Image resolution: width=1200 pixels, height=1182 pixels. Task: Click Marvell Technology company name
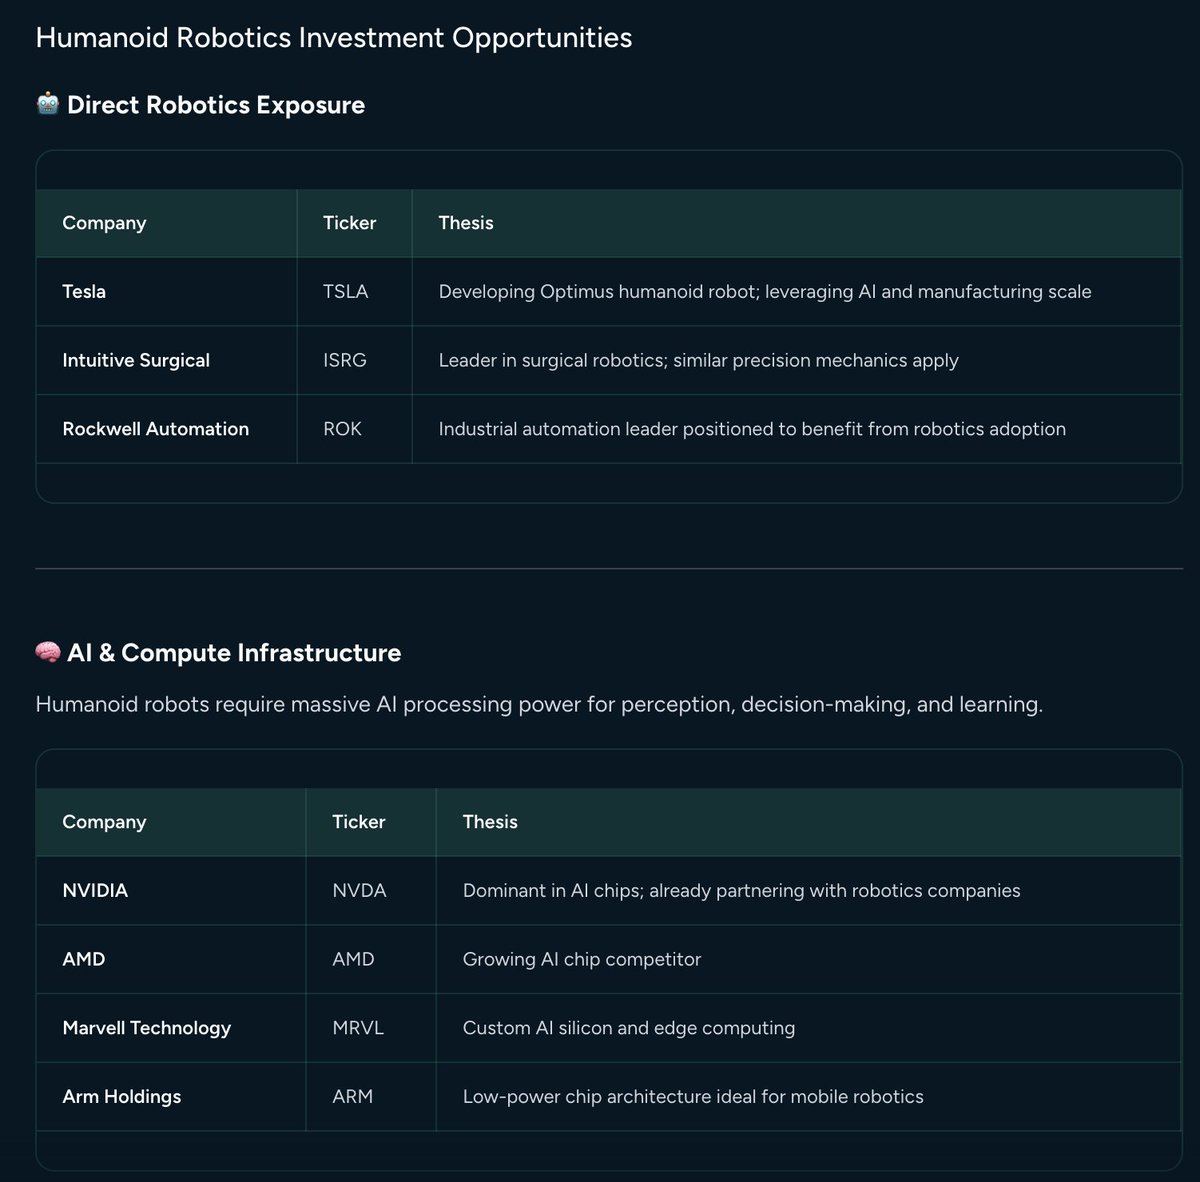coord(147,1028)
